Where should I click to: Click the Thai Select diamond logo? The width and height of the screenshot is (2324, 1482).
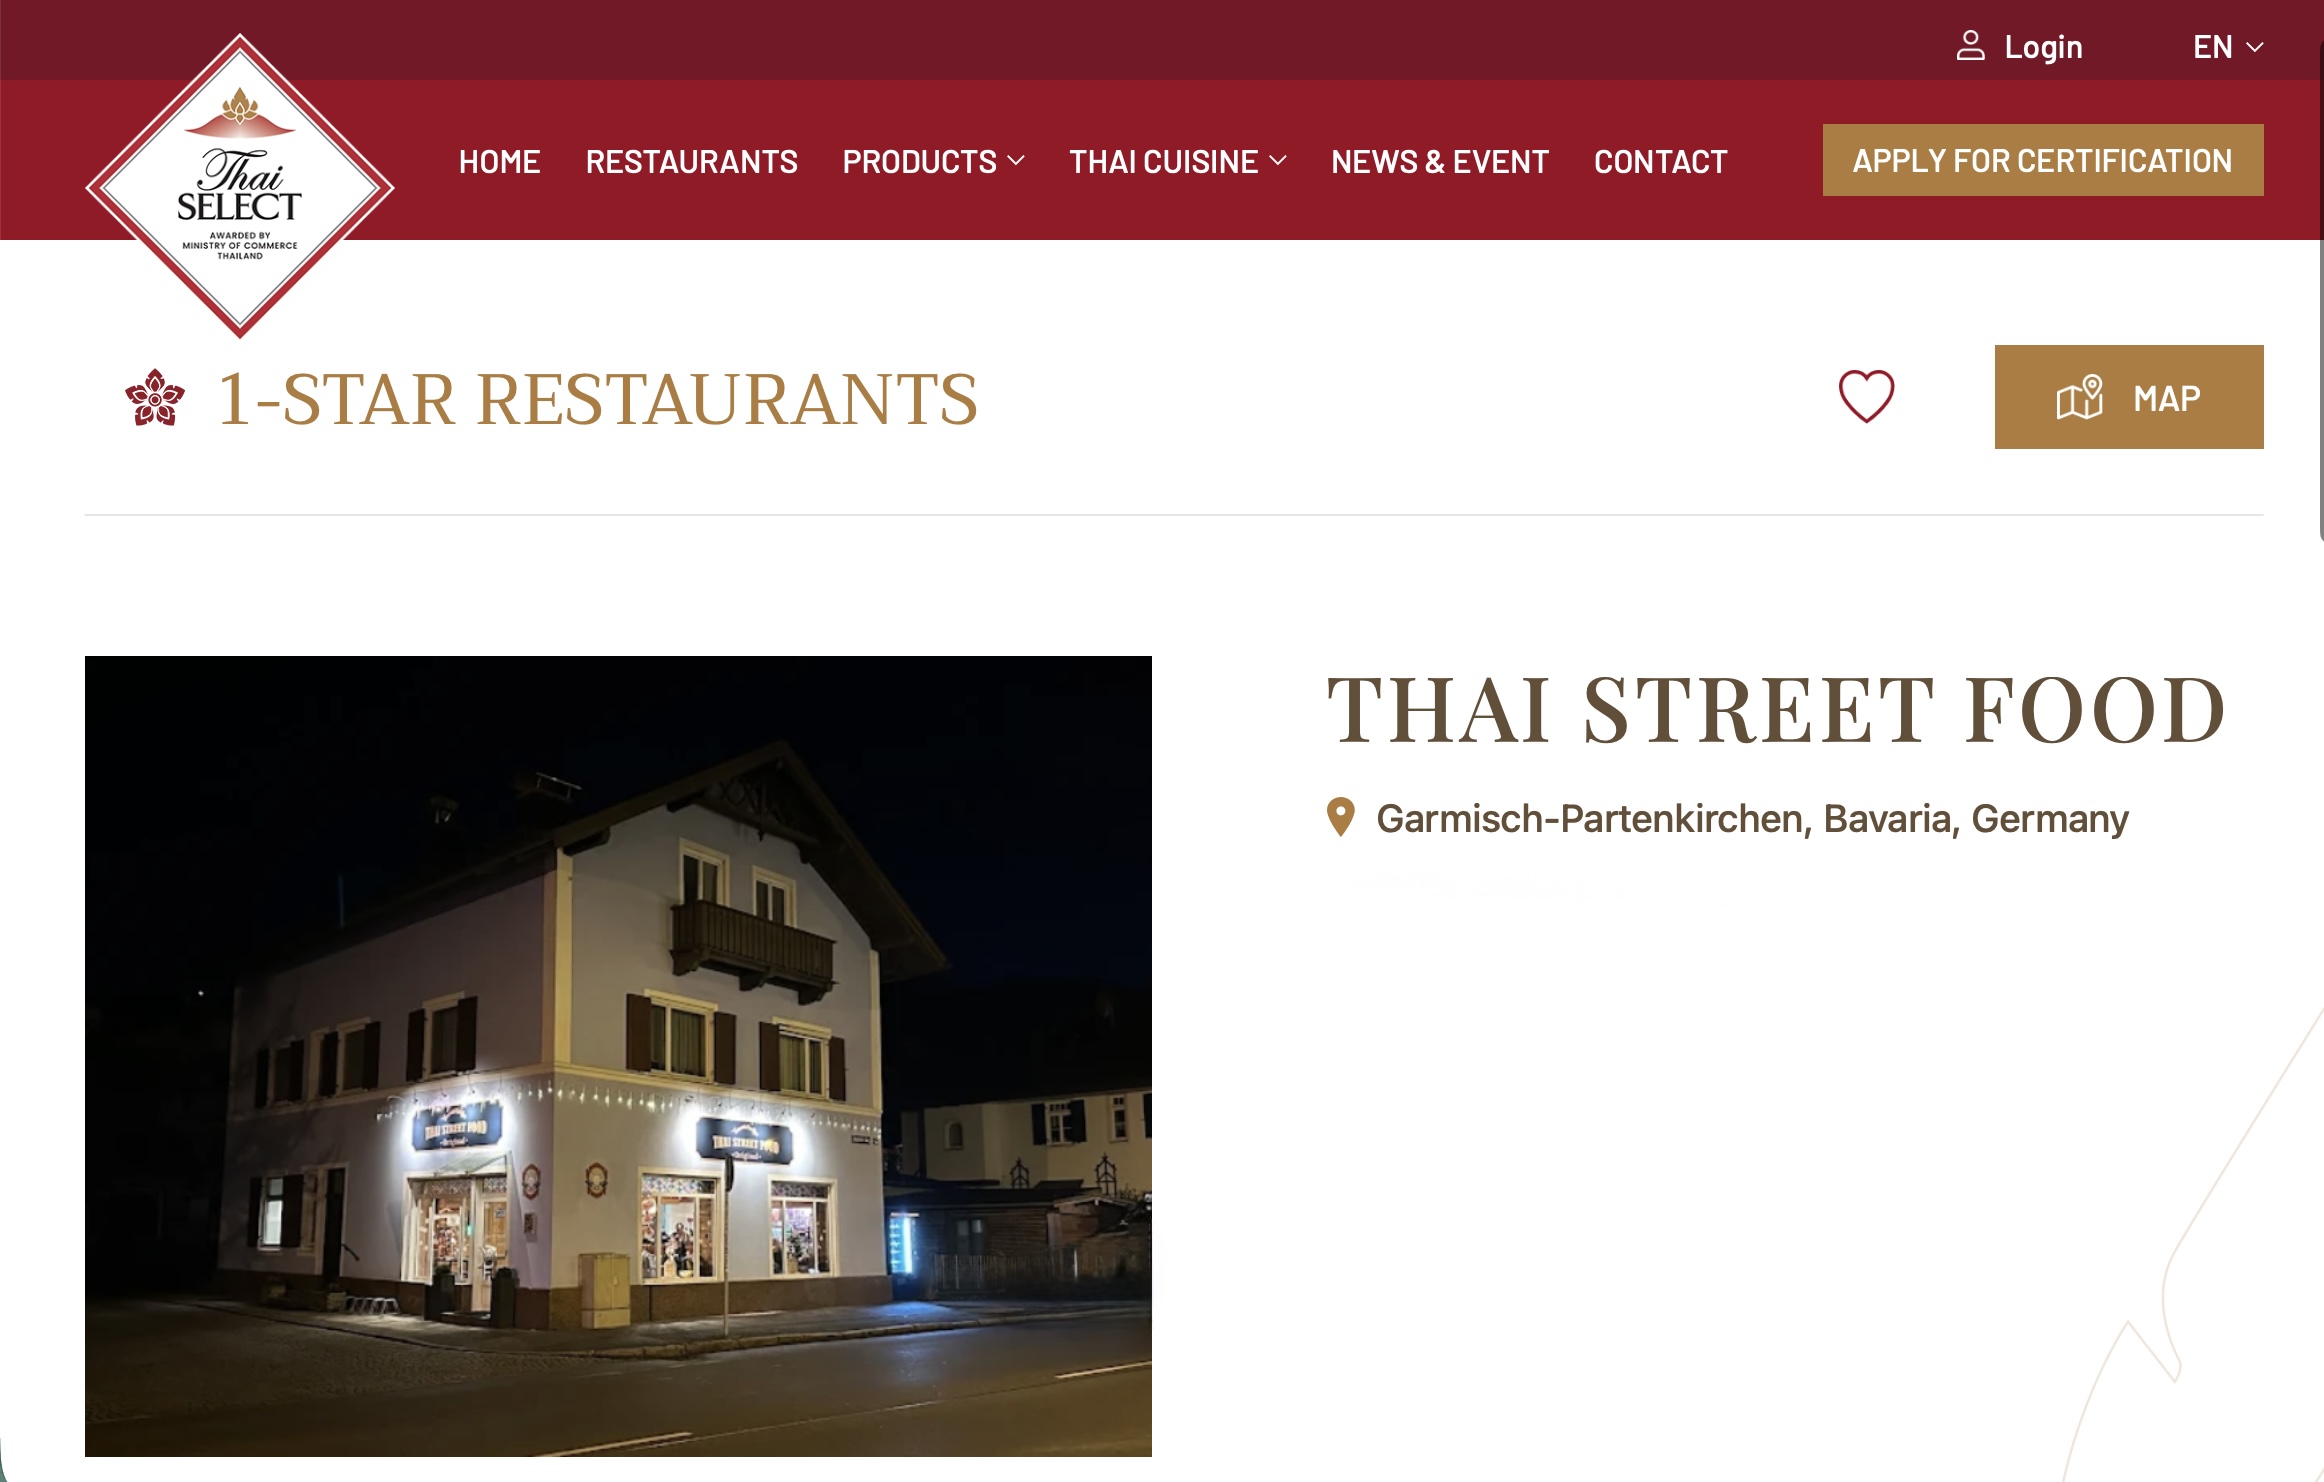coord(240,186)
